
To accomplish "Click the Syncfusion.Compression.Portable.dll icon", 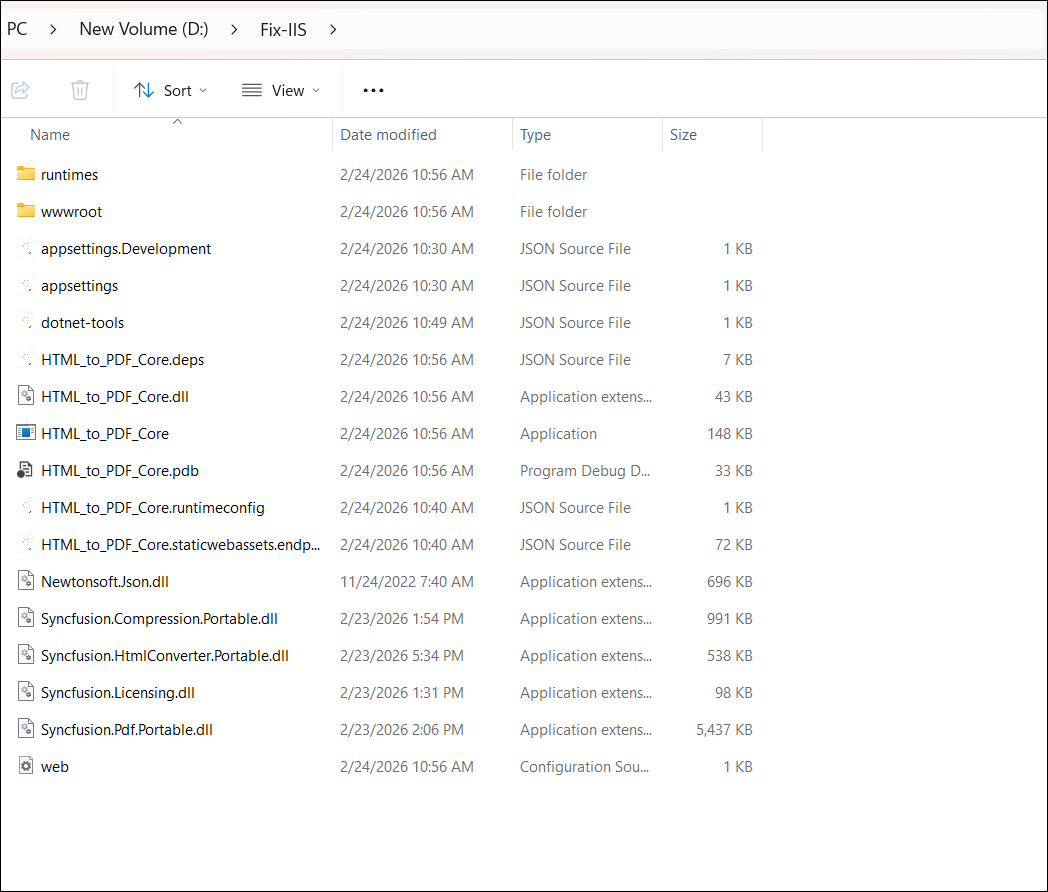I will pyautogui.click(x=25, y=618).
